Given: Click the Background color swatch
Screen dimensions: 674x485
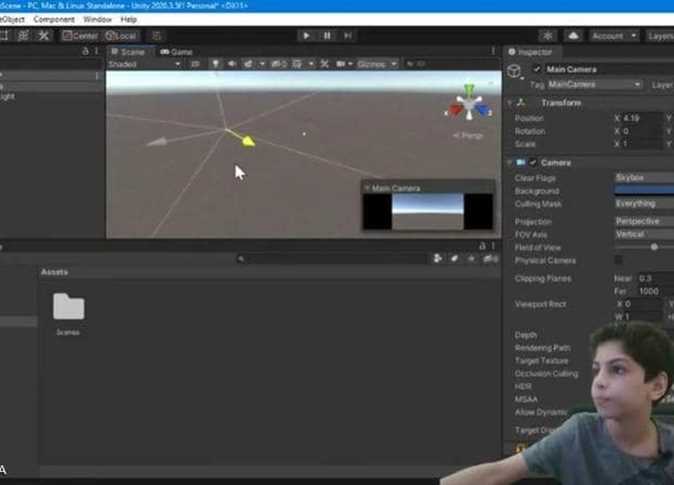Looking at the screenshot, I should click(x=642, y=190).
